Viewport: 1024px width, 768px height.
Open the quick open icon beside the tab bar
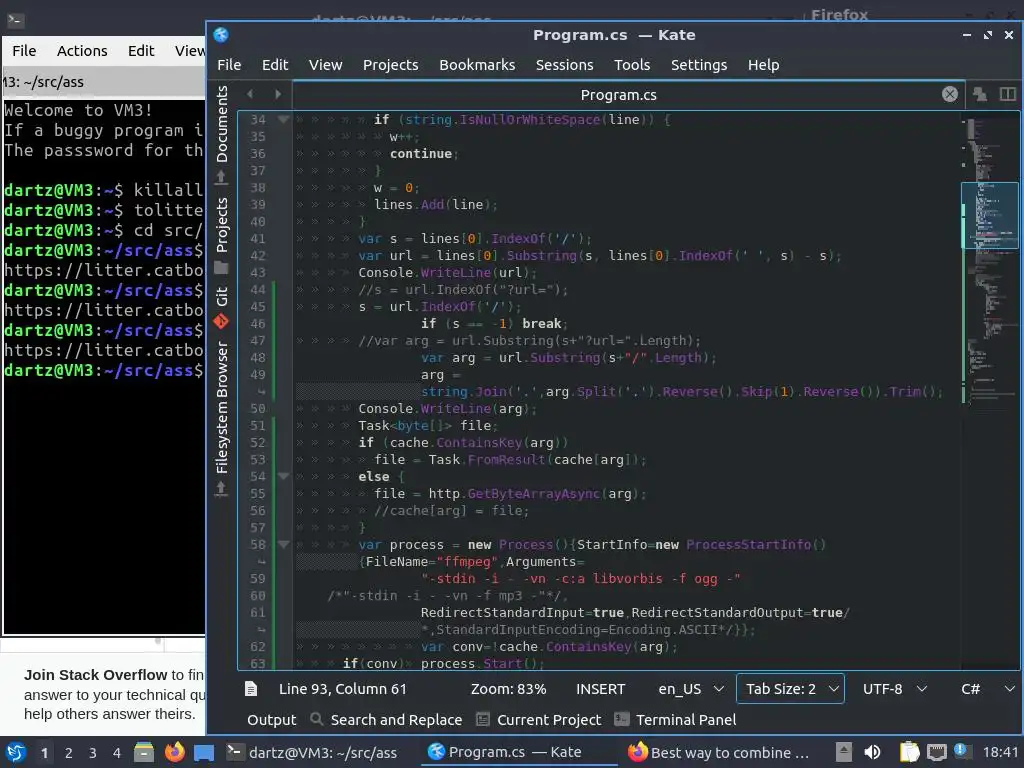(x=980, y=95)
